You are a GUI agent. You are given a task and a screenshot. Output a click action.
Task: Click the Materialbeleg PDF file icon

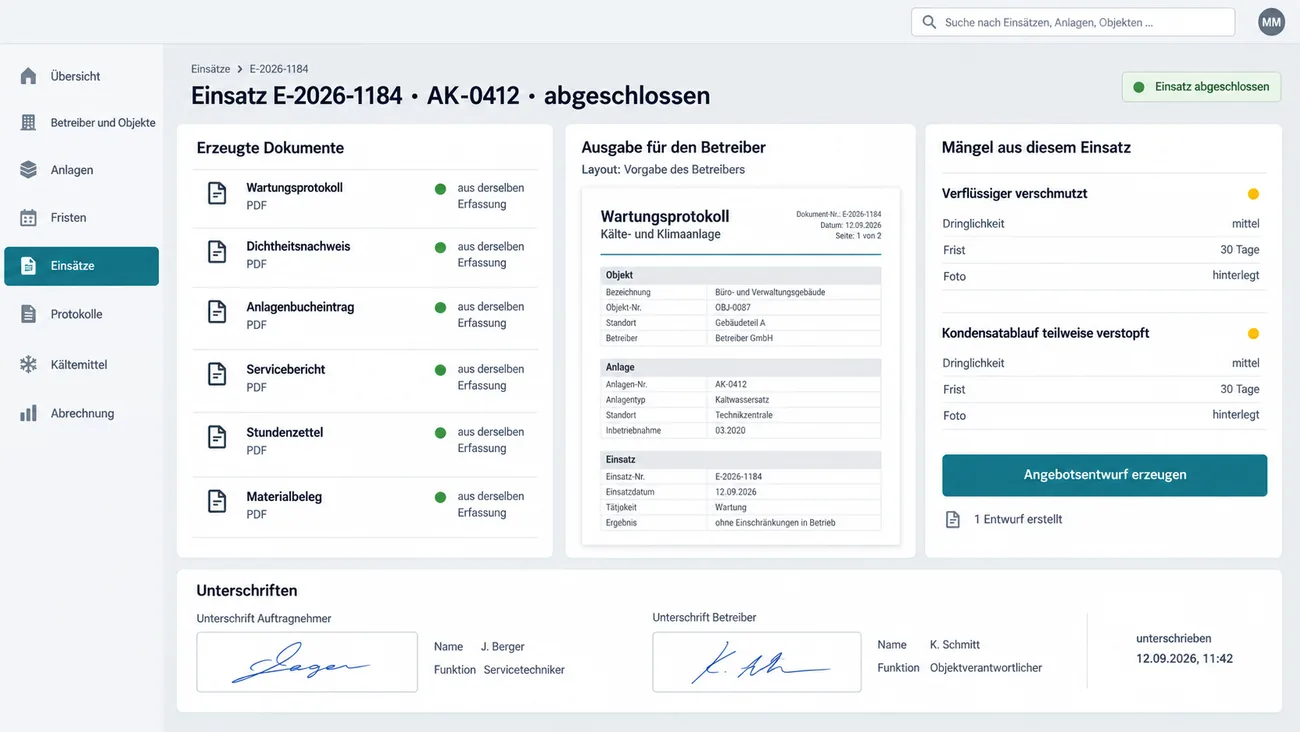coord(217,502)
